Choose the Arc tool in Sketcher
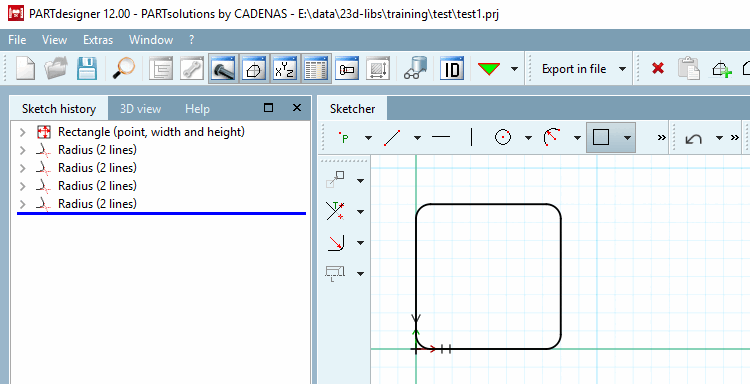 [551, 138]
